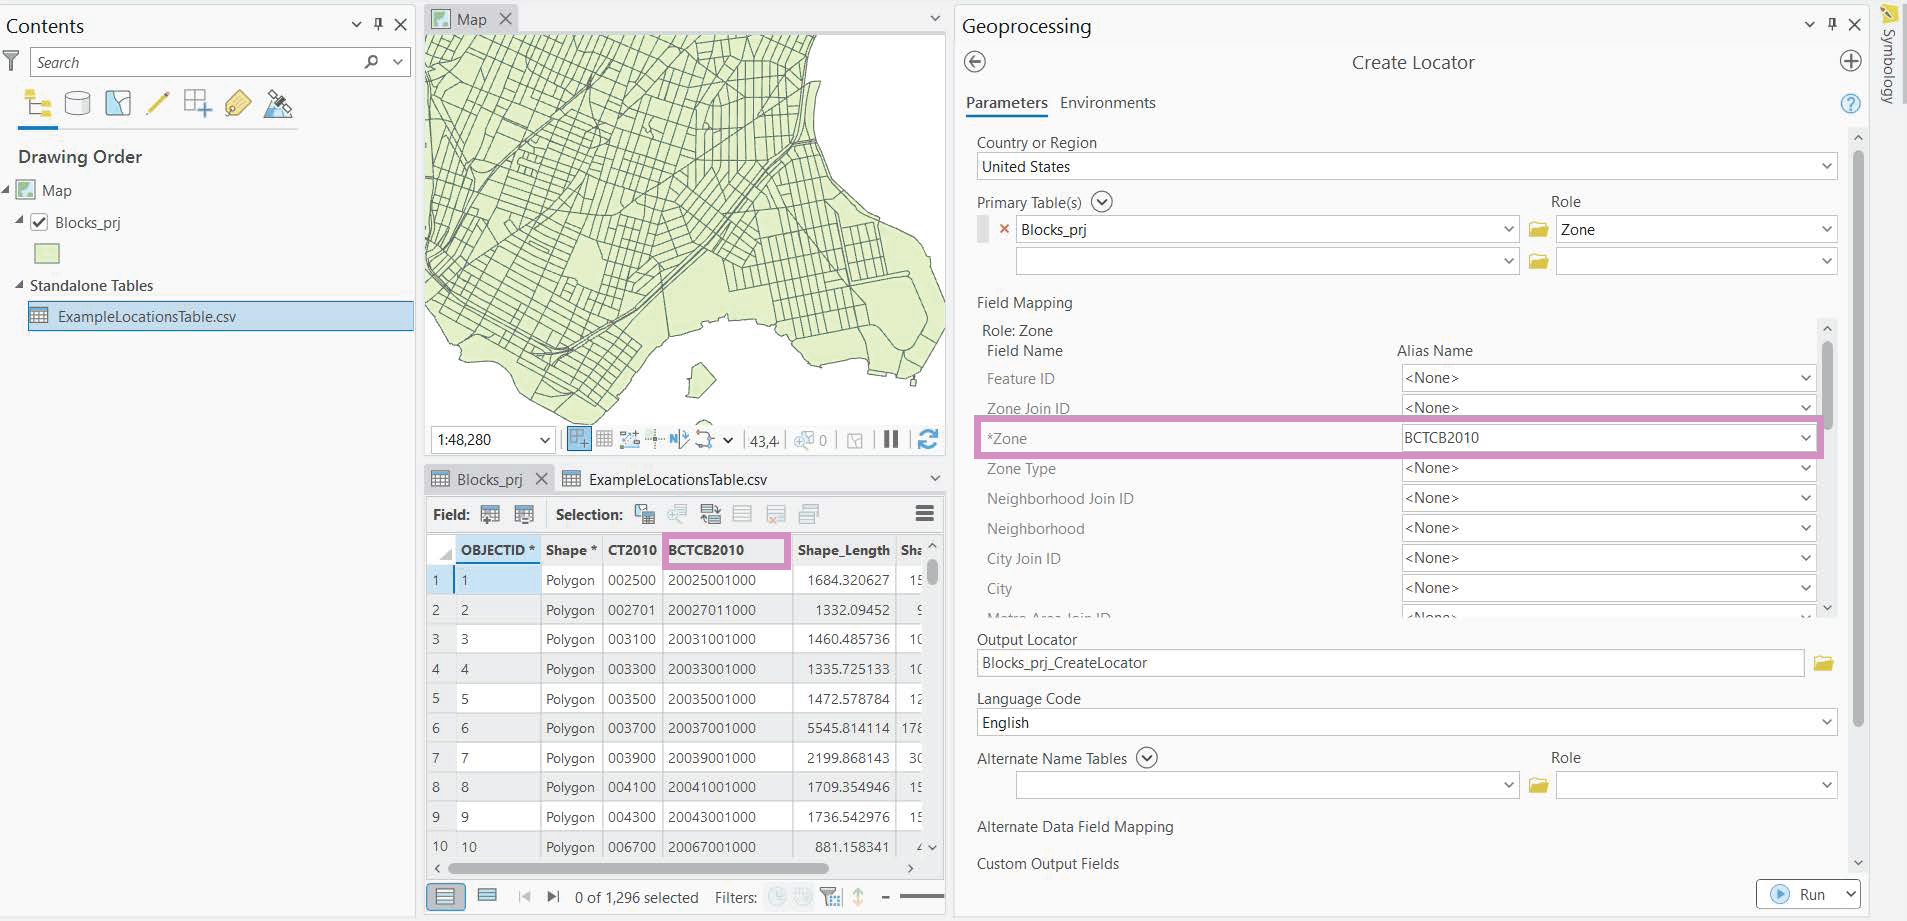Click the Geoprocessing back arrow button
1907x921 pixels.
point(975,62)
